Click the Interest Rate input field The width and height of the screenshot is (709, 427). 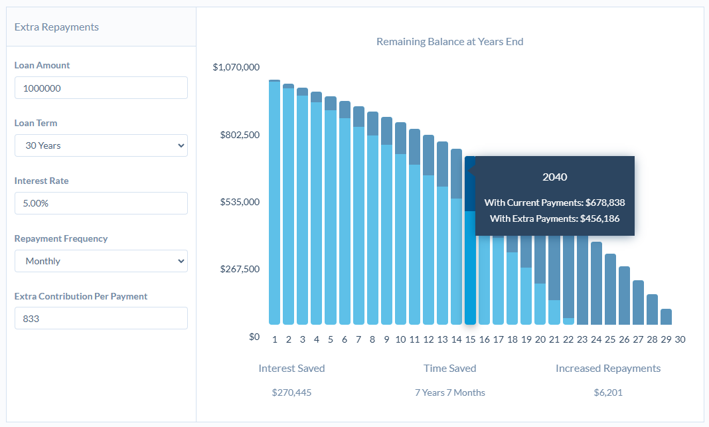point(101,203)
